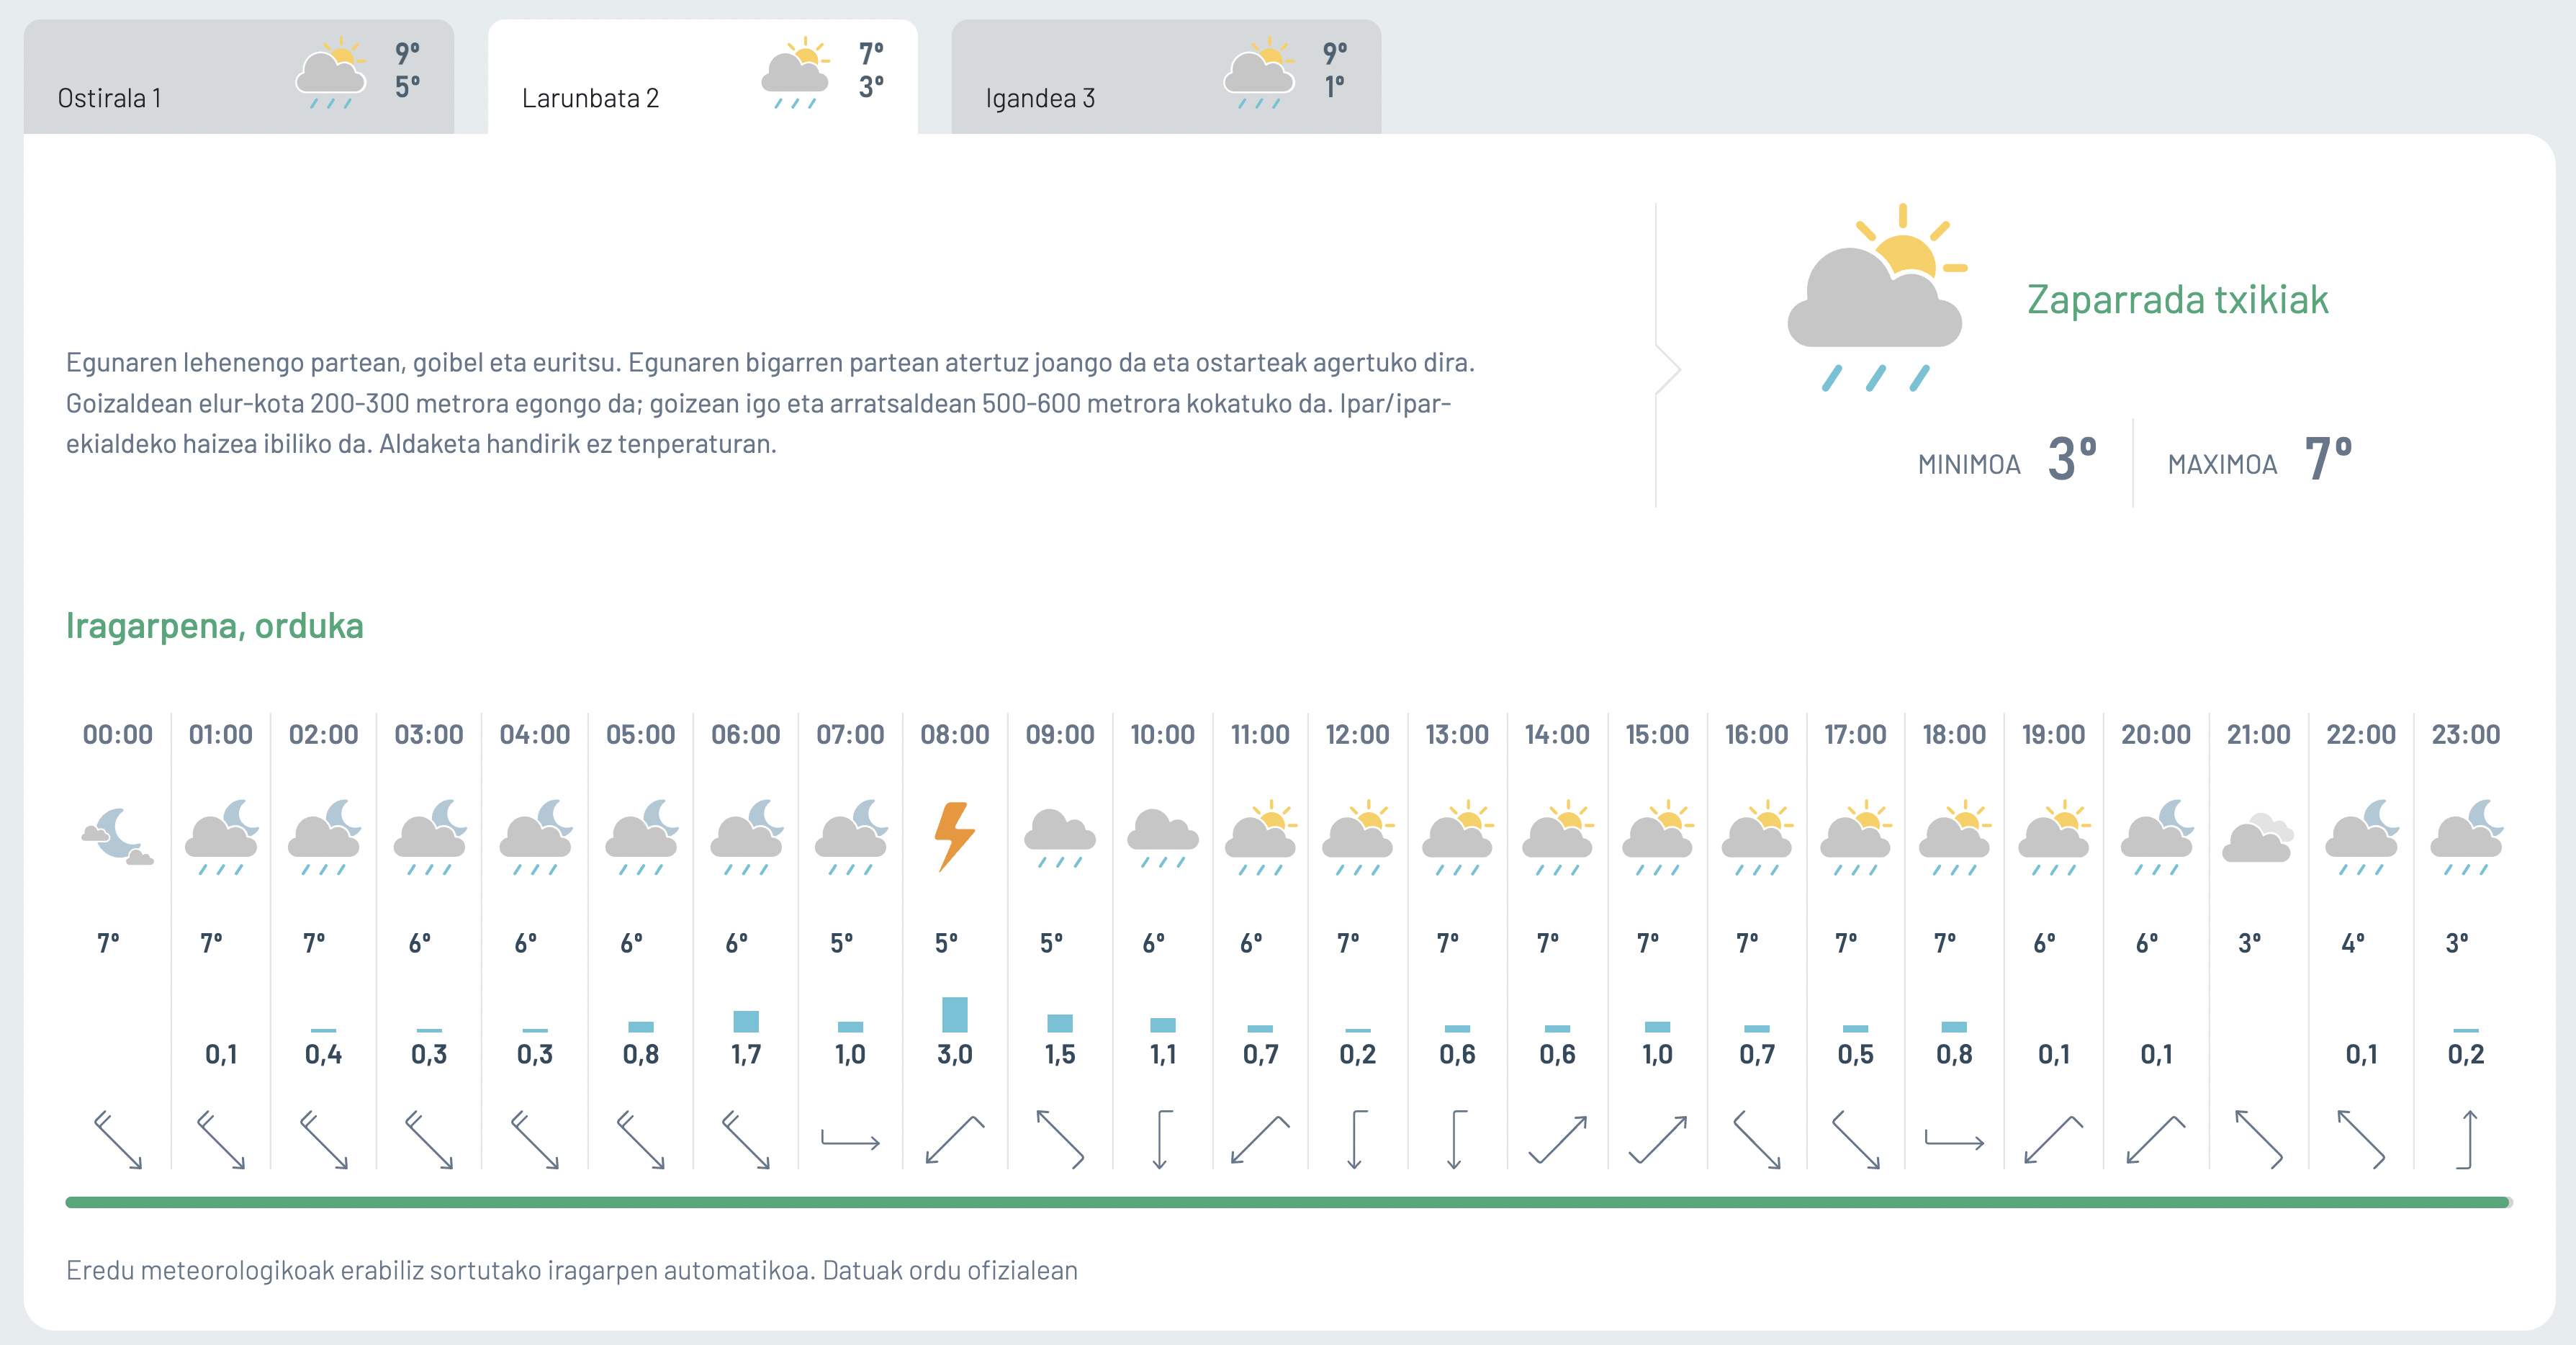
Task: Click the 00:00 wind direction arrow
Action: click(x=118, y=1139)
